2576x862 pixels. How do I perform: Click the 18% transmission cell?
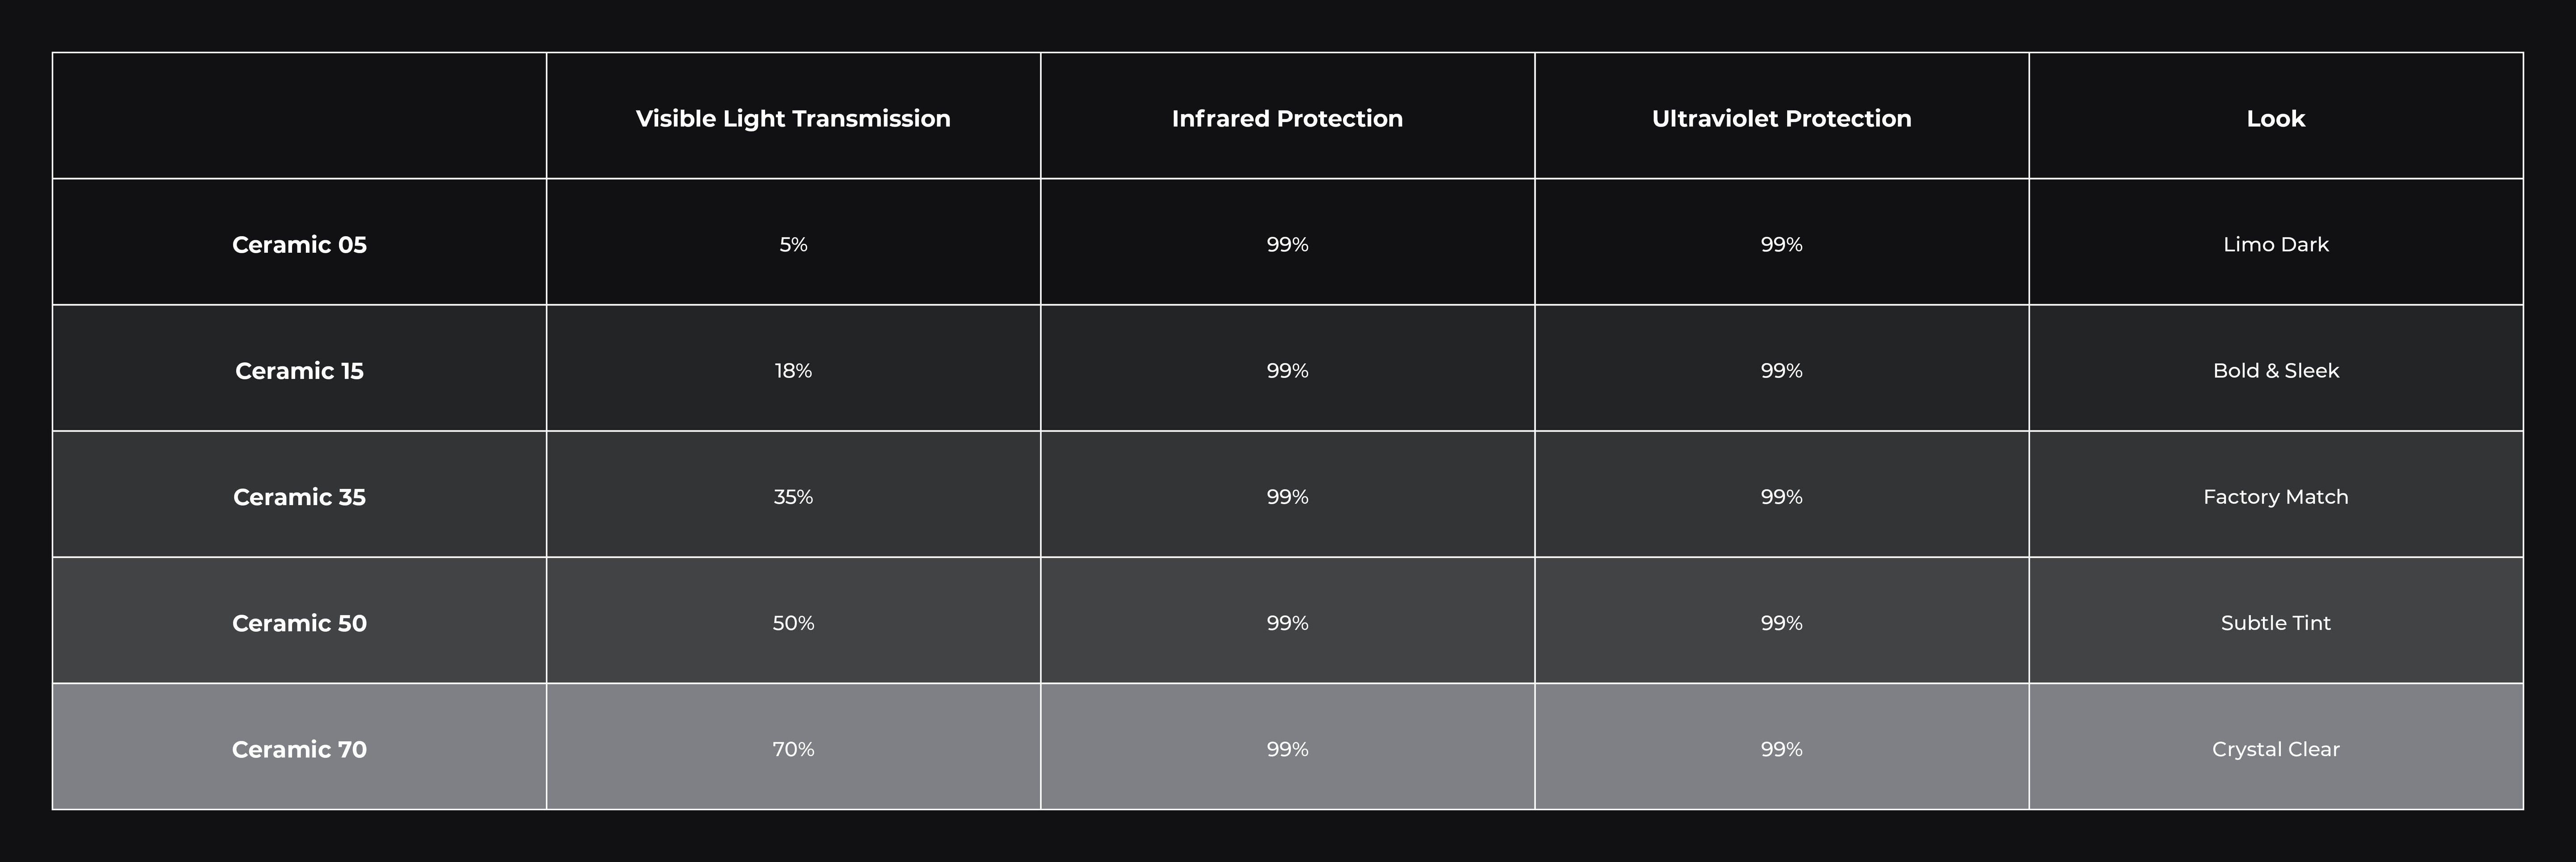[793, 370]
